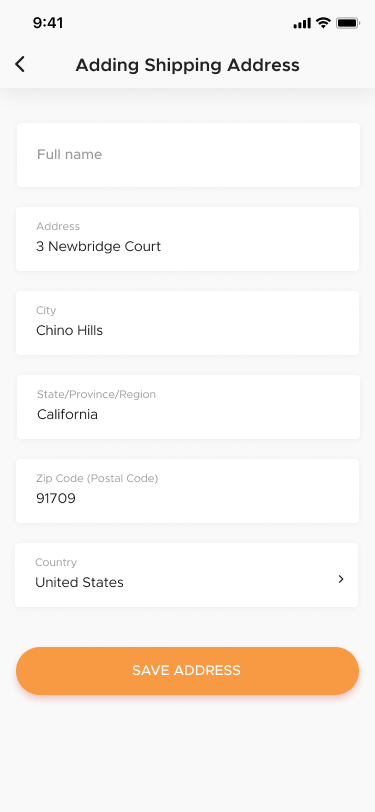375x812 pixels.
Task: Click the 9:41 clock in status bar
Action: (48, 23)
